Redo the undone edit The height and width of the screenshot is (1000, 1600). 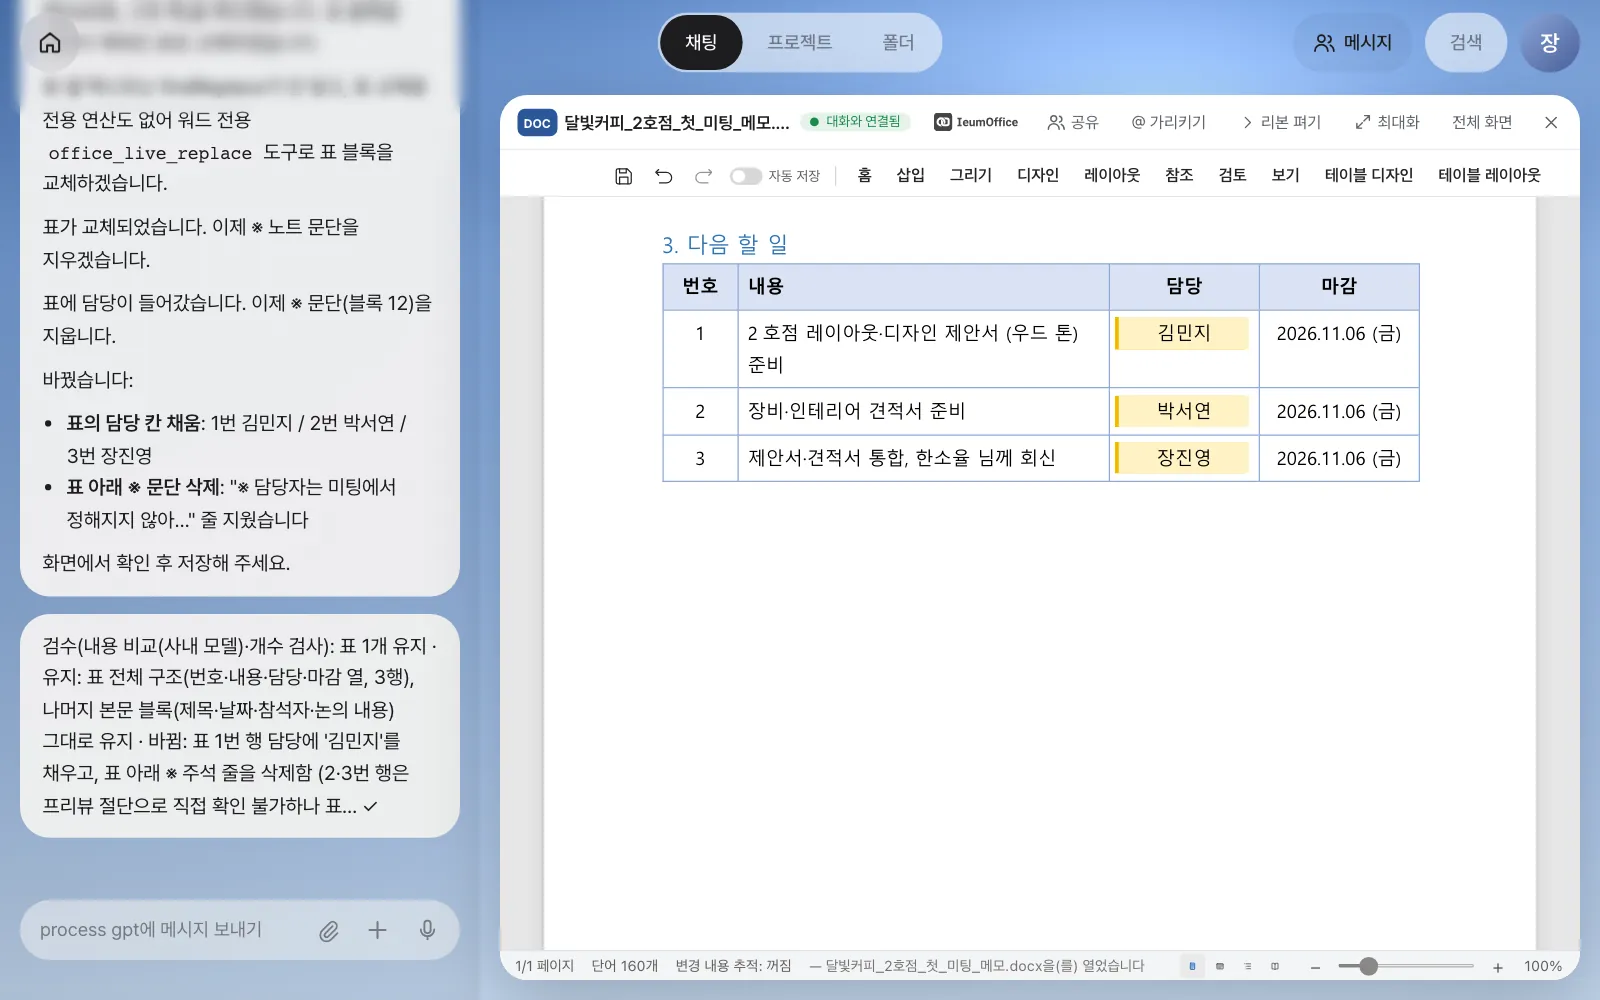[703, 176]
